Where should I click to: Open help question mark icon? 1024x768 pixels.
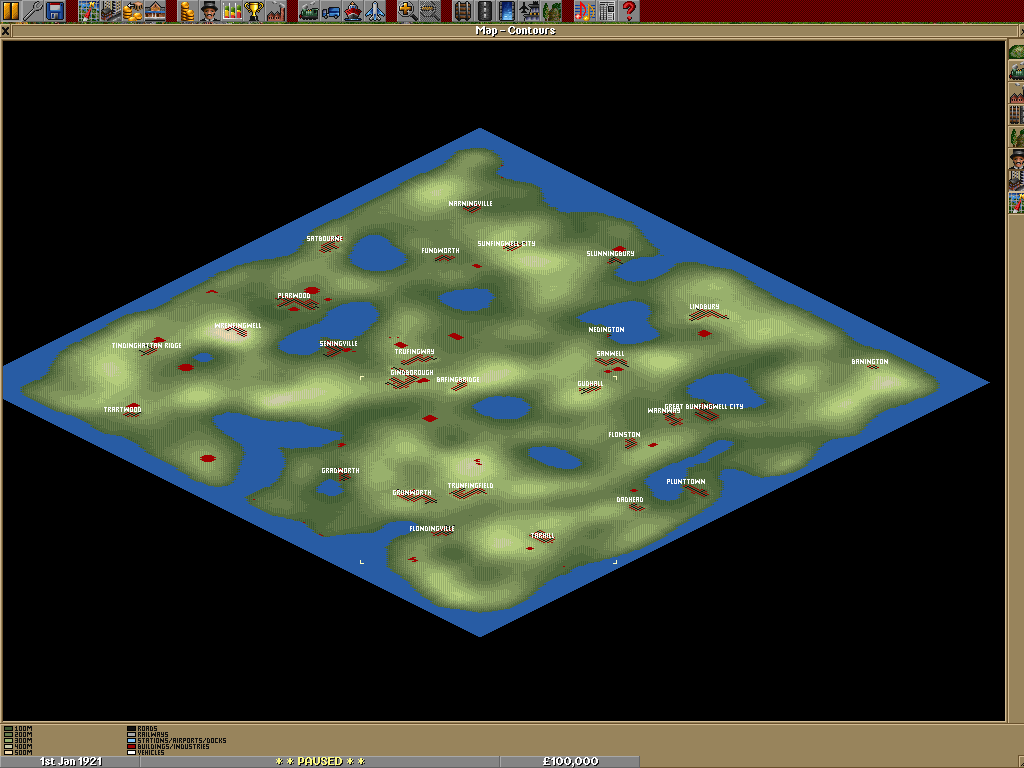click(629, 11)
